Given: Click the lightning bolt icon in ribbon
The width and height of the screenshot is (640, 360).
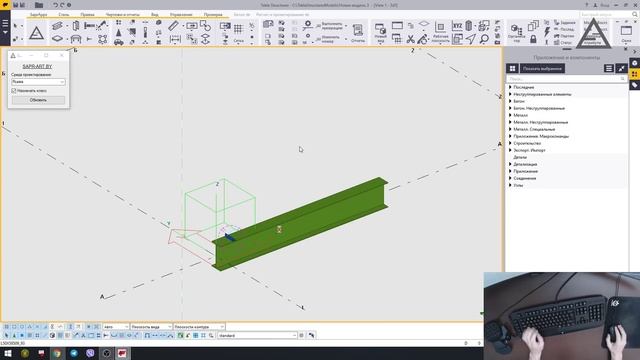Looking at the screenshot, I should [x=547, y=32].
